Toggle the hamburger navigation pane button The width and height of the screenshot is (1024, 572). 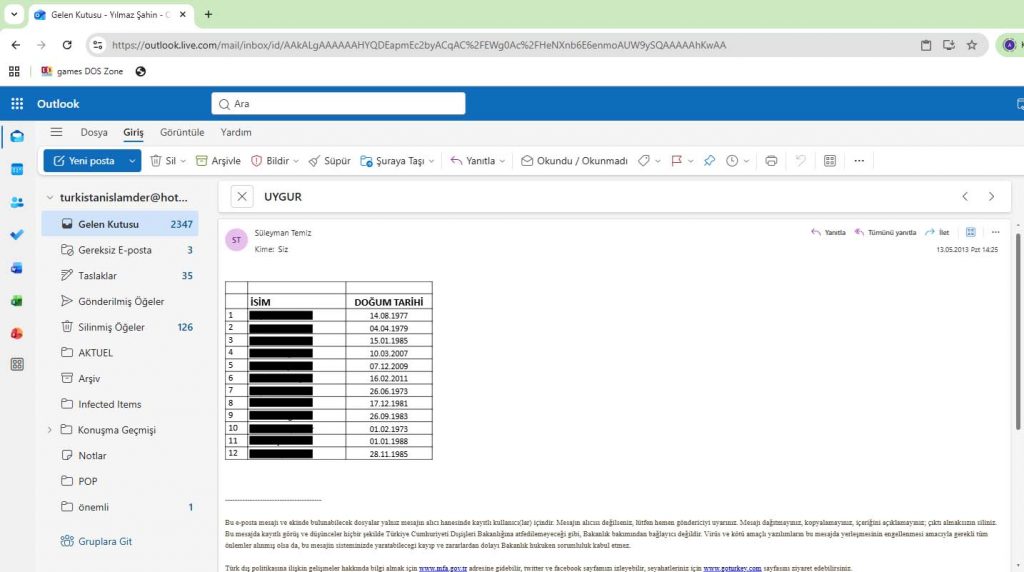(x=56, y=132)
